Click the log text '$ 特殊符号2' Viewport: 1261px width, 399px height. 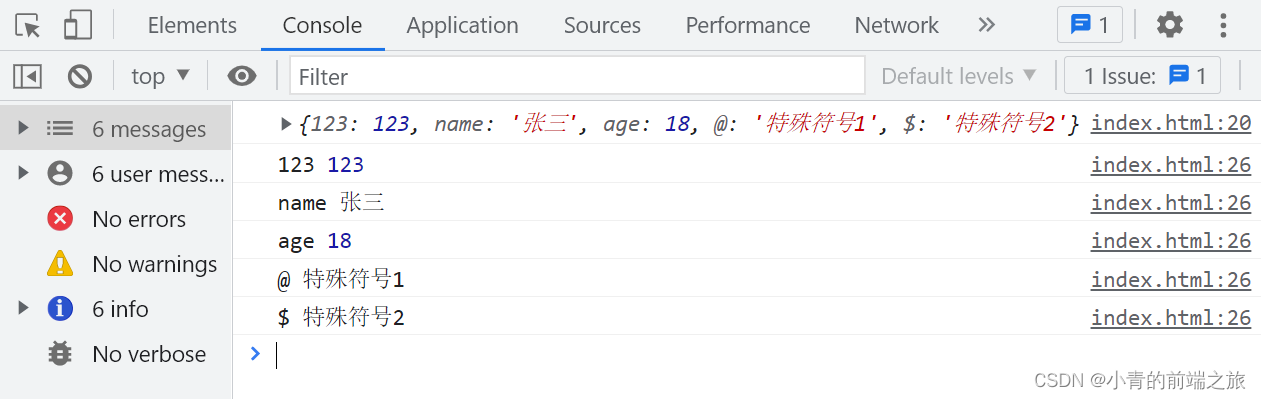[341, 318]
